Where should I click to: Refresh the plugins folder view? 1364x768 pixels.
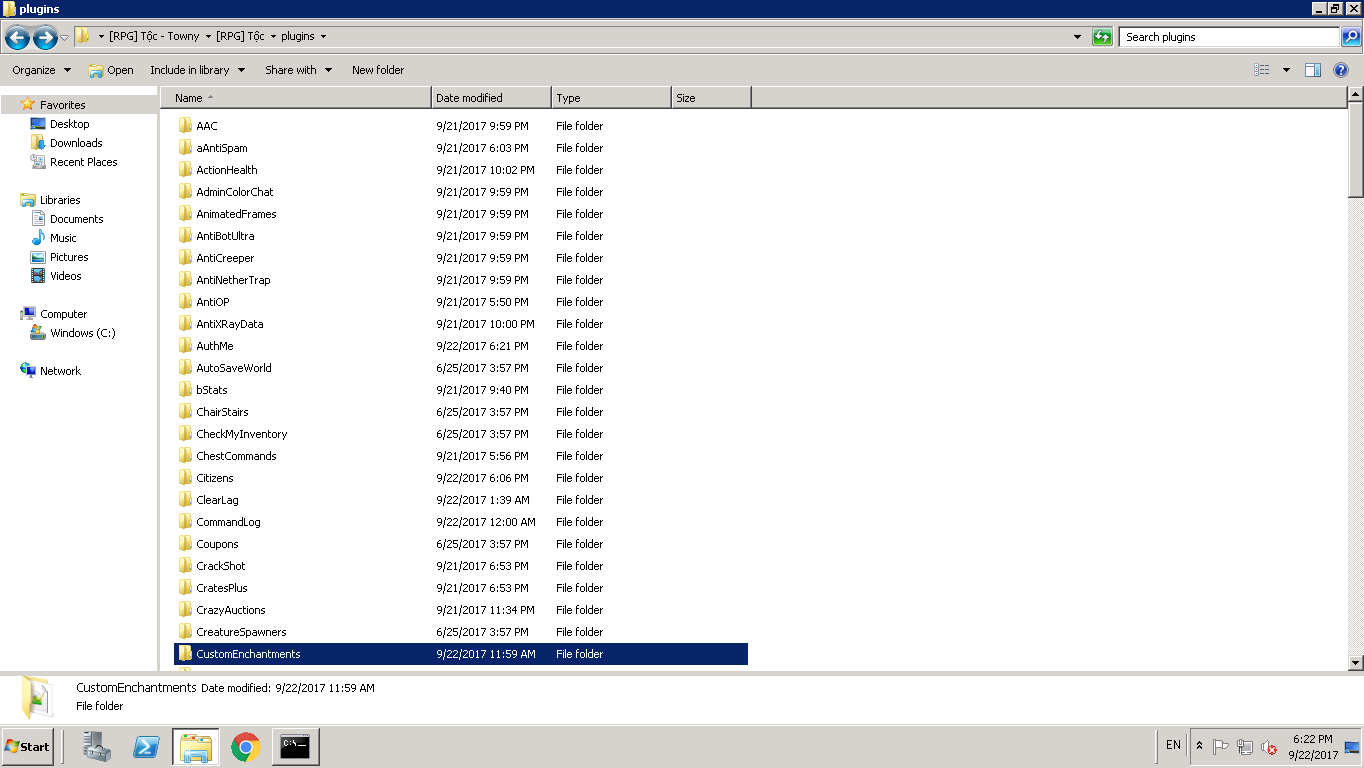1102,37
